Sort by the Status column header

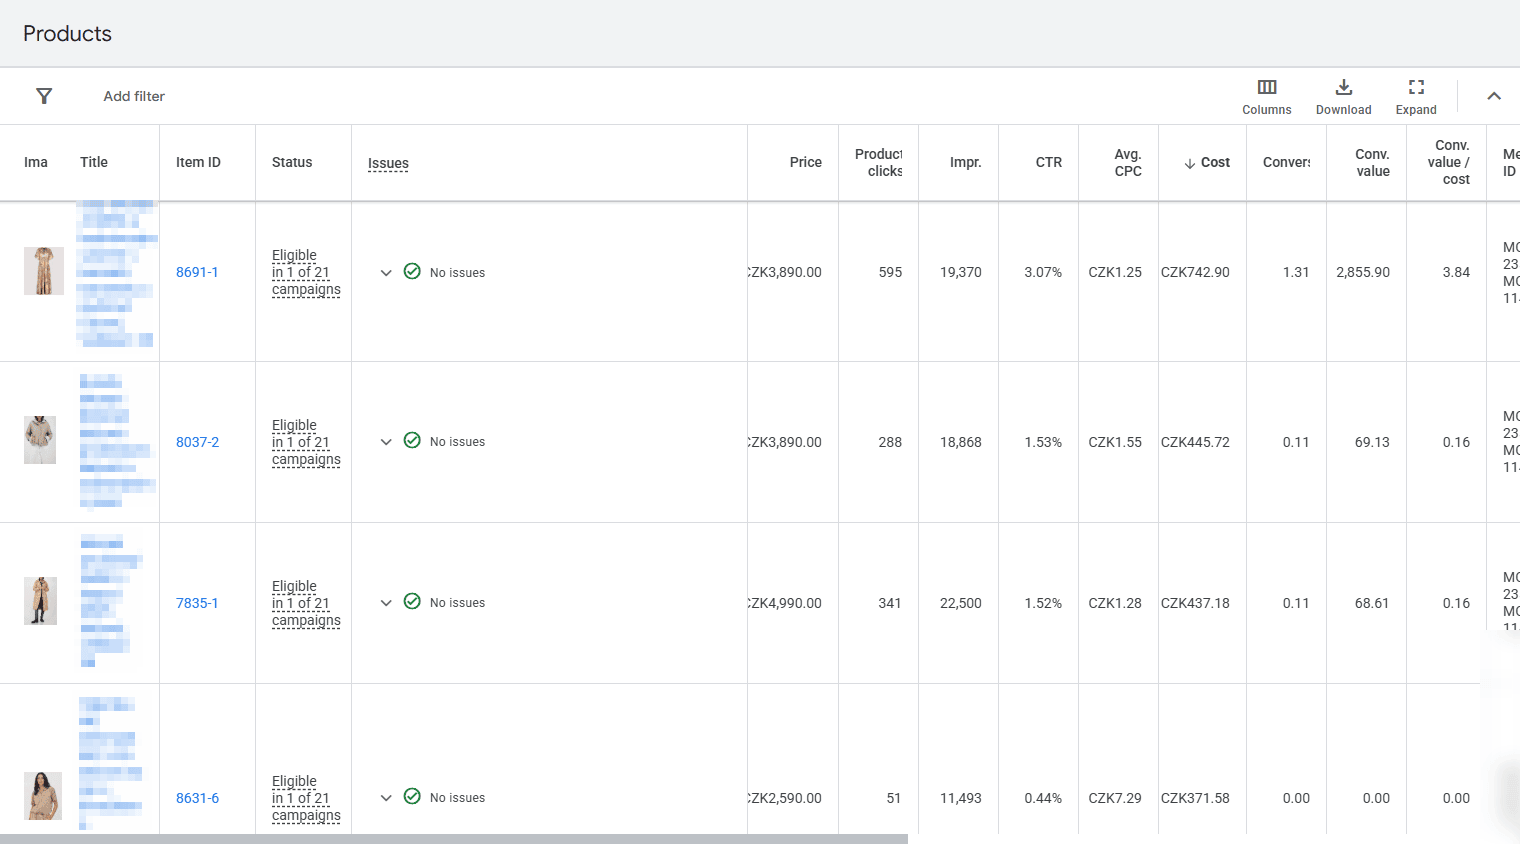(x=292, y=162)
